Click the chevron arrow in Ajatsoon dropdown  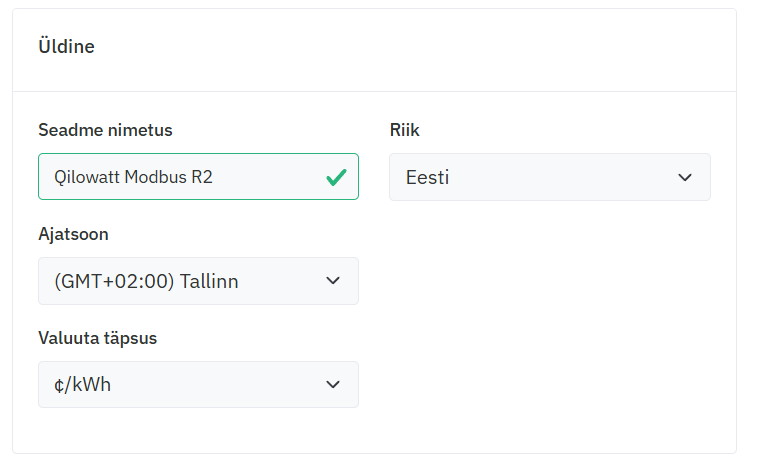[x=334, y=281]
